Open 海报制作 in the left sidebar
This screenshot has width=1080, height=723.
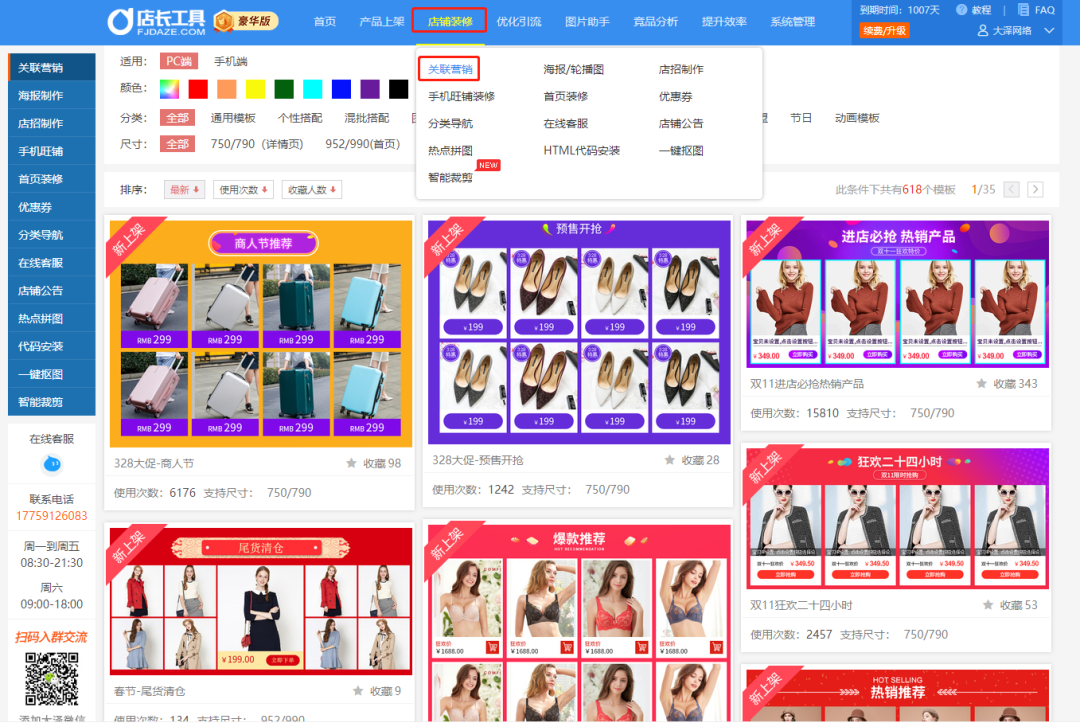pyautogui.click(x=52, y=95)
